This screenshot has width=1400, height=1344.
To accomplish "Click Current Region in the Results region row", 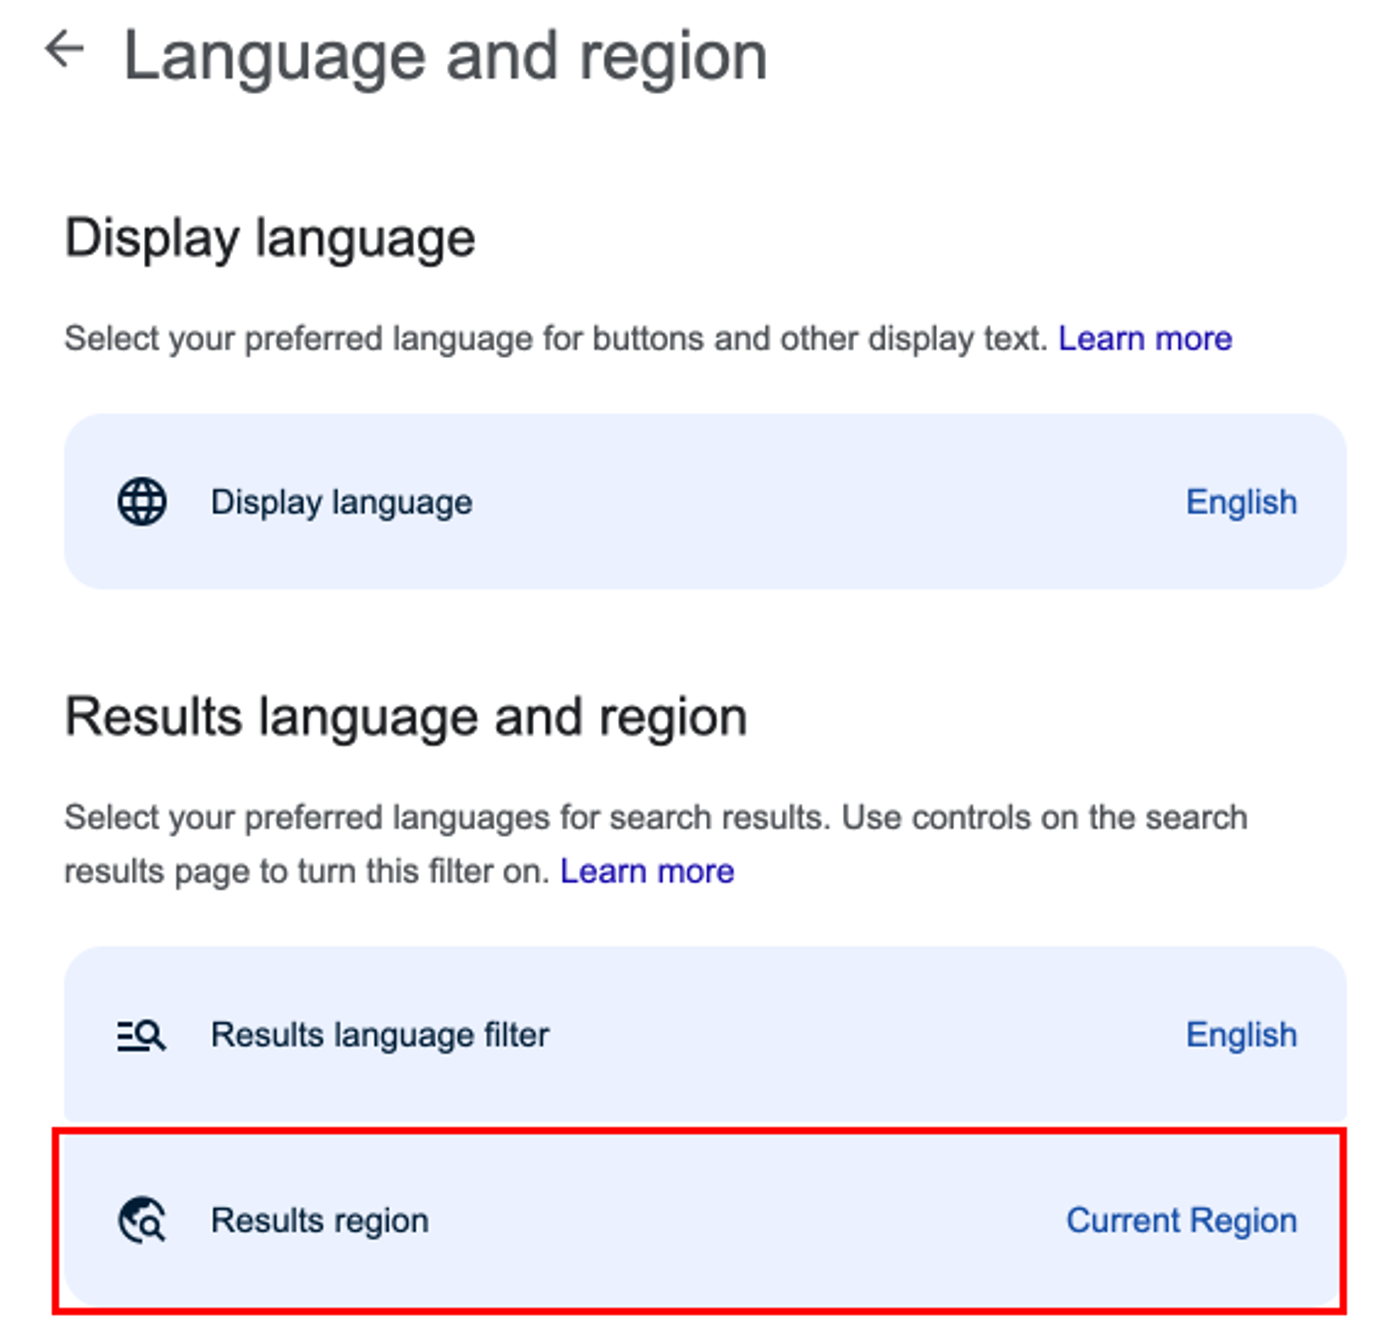I will tap(1181, 1220).
